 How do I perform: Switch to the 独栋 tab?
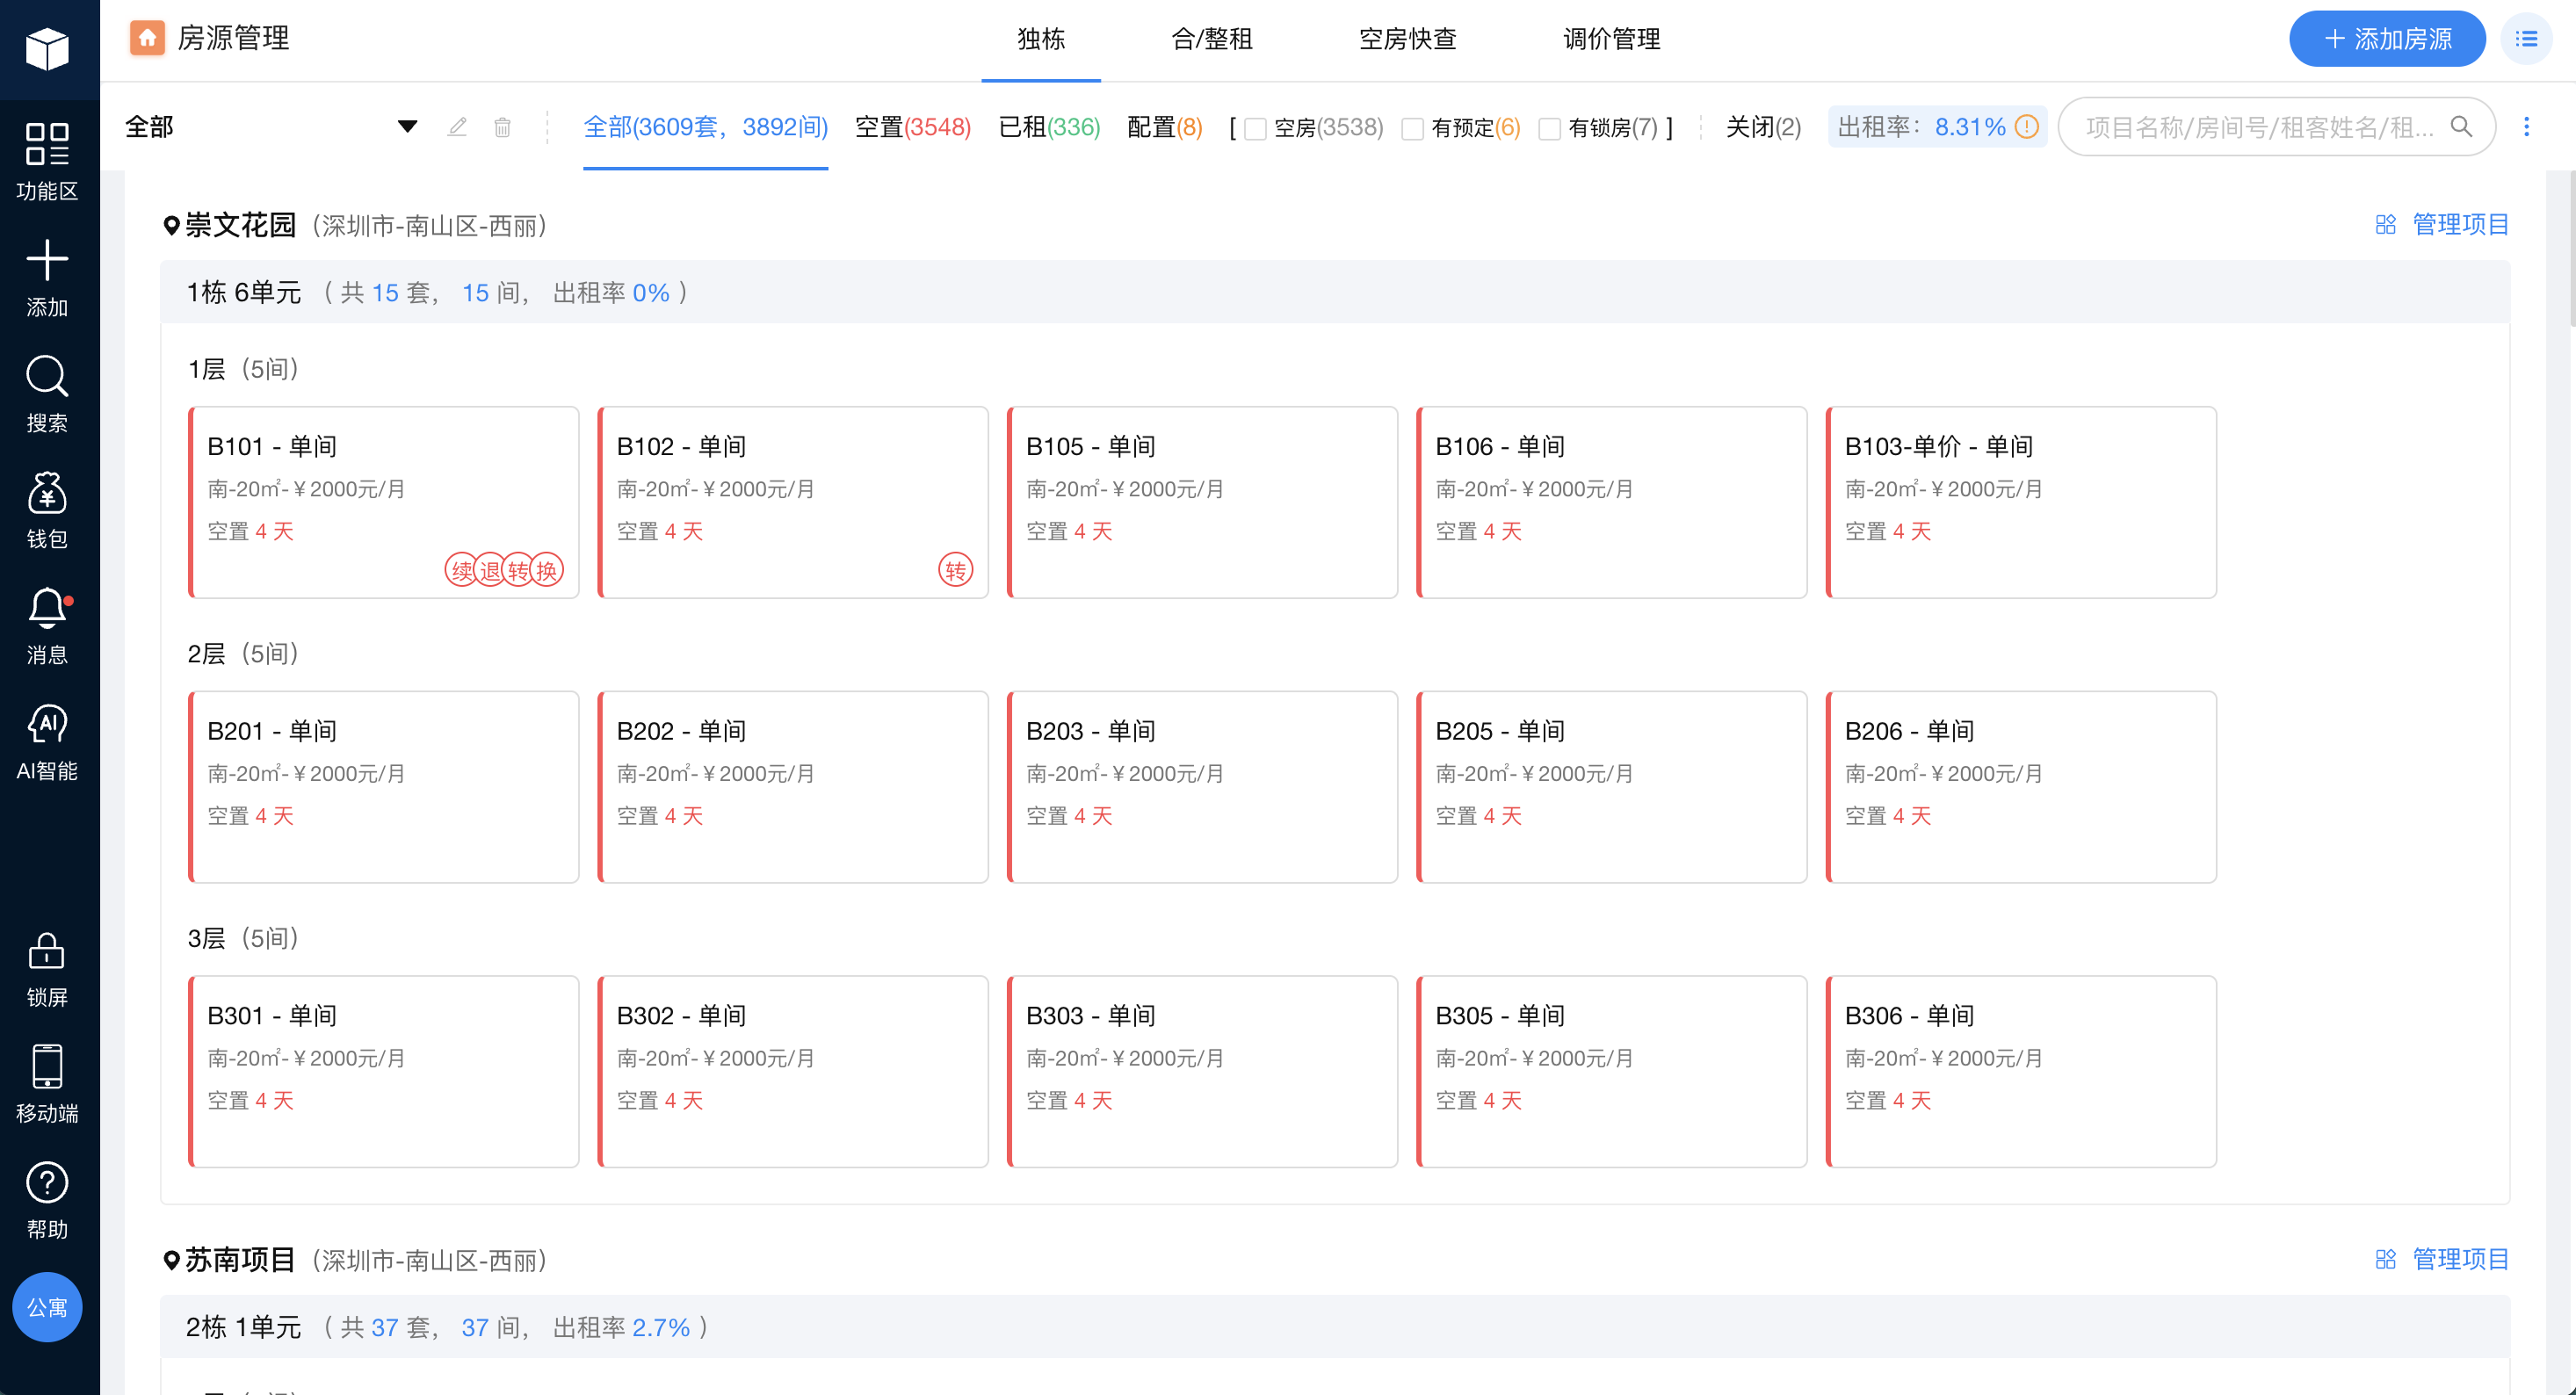click(1041, 39)
